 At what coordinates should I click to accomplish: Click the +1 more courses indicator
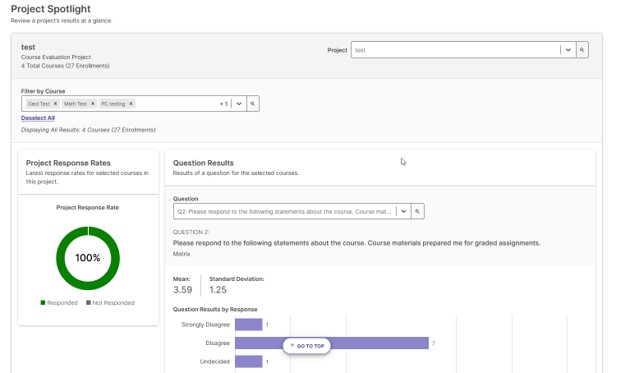click(x=224, y=104)
